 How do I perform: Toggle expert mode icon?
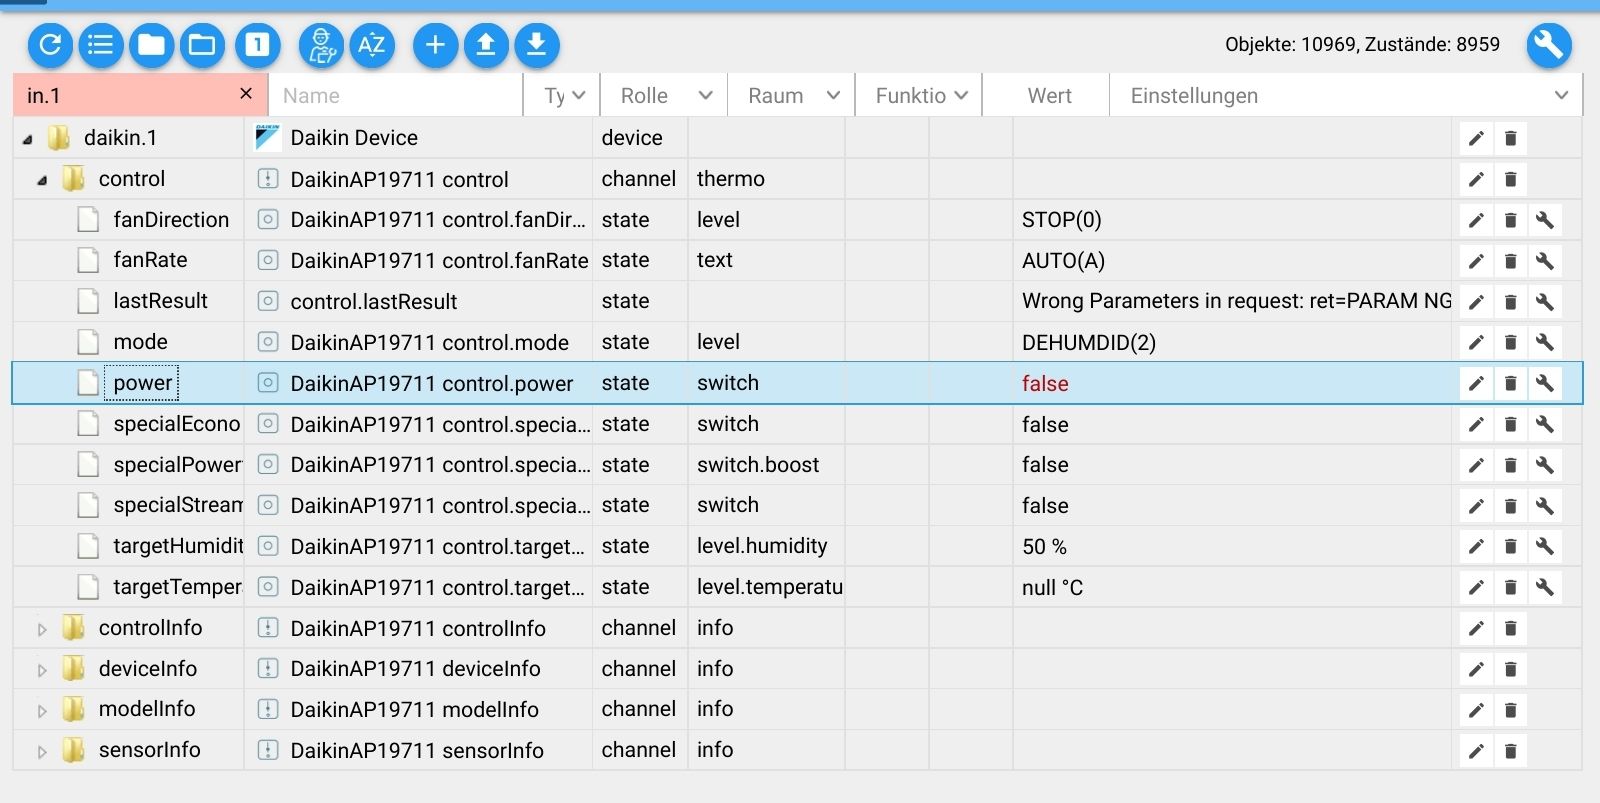321,45
